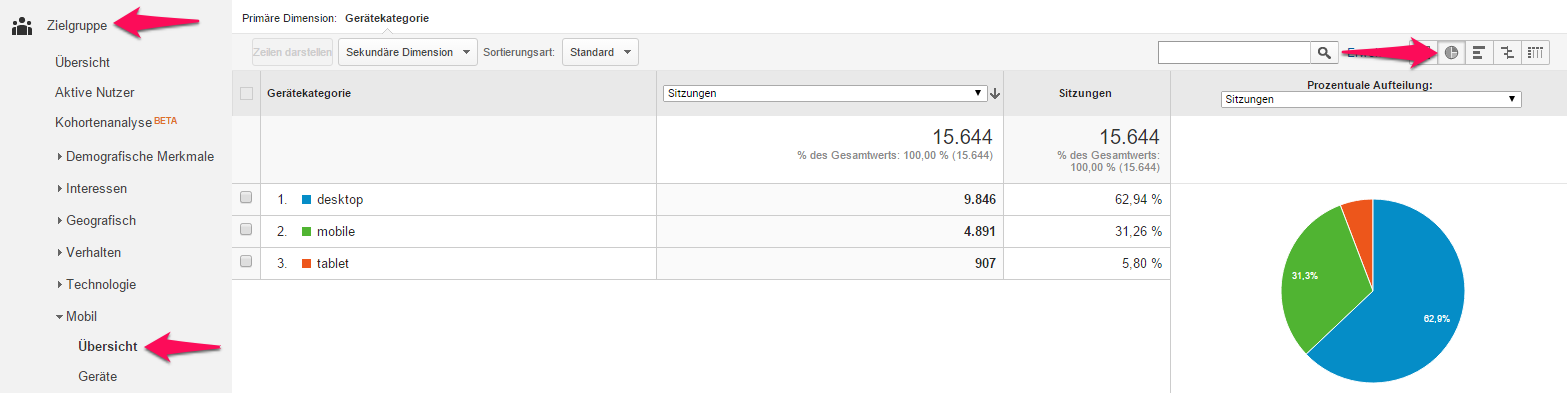This screenshot has width=1567, height=393.
Task: Check the desktop row checkbox
Action: point(246,198)
